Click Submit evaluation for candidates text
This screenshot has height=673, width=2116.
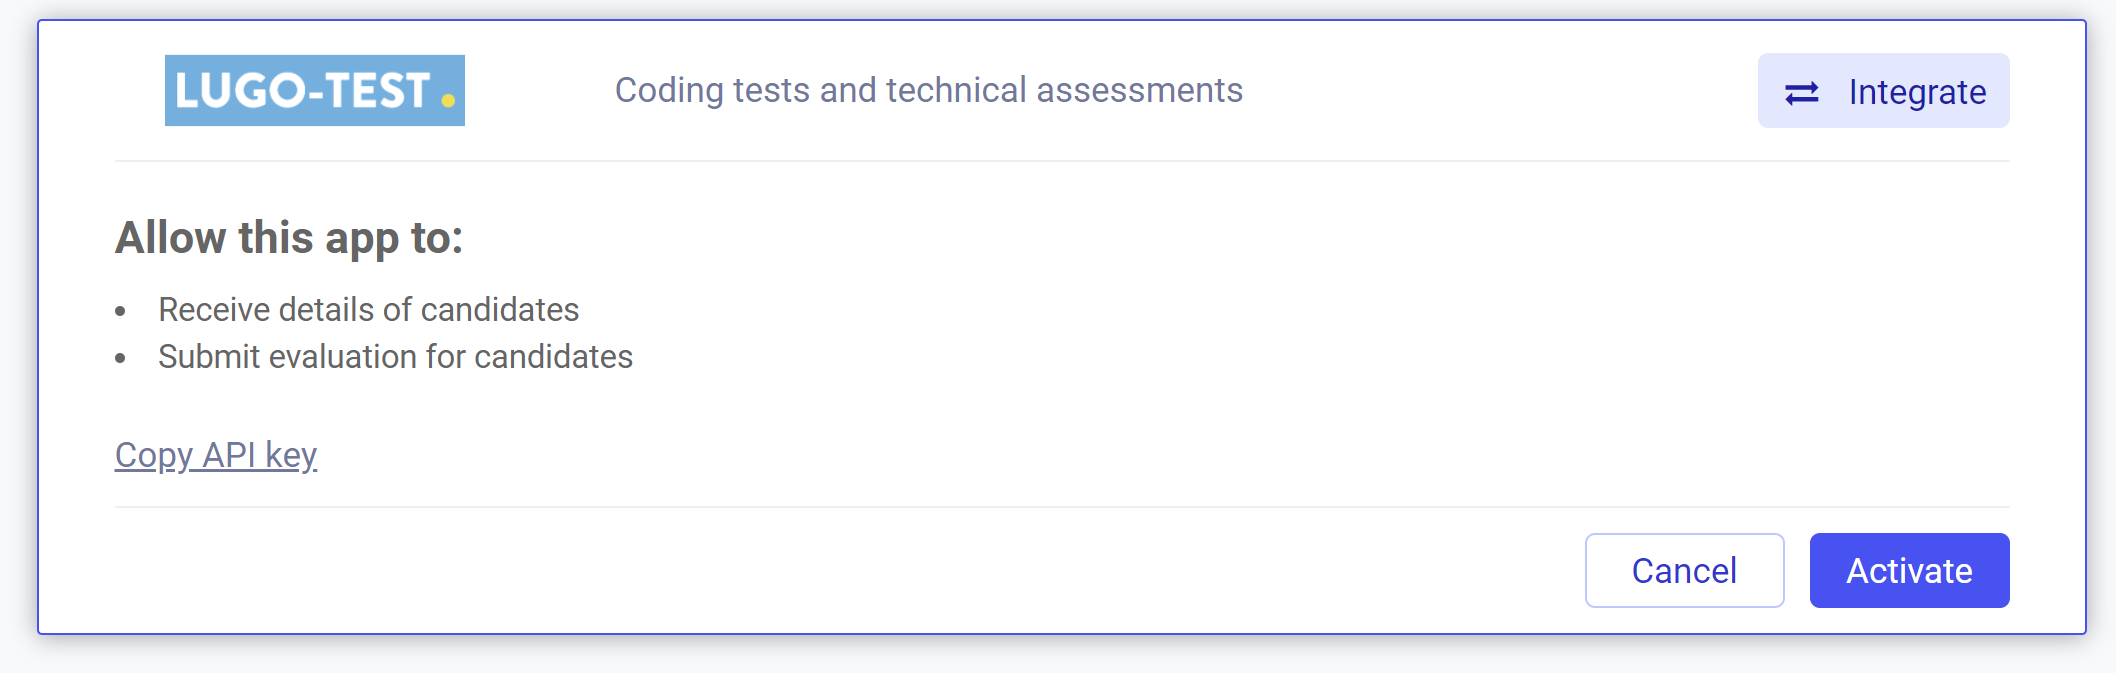395,357
